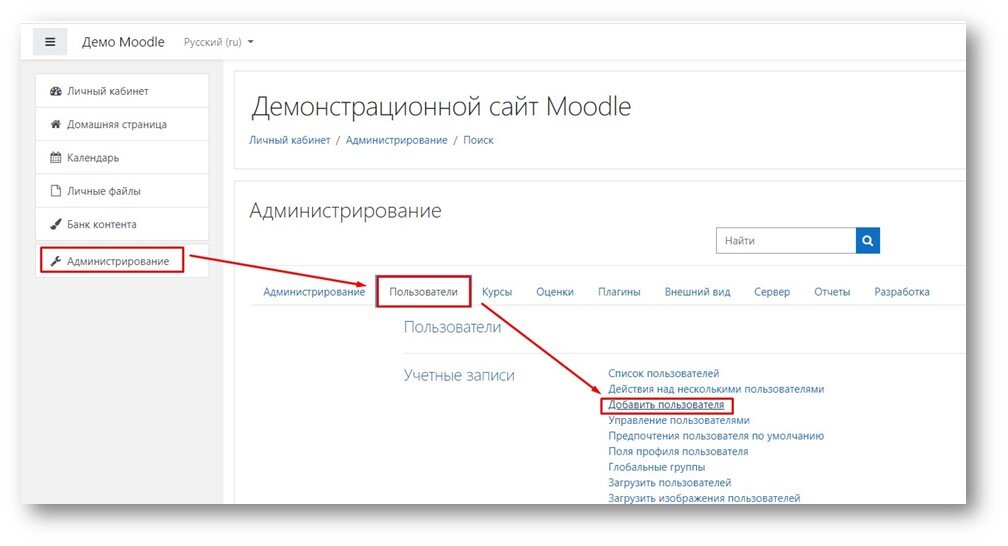Click the Личный кабинет breadcrumb link
This screenshot has width=1008, height=546.
click(x=290, y=140)
